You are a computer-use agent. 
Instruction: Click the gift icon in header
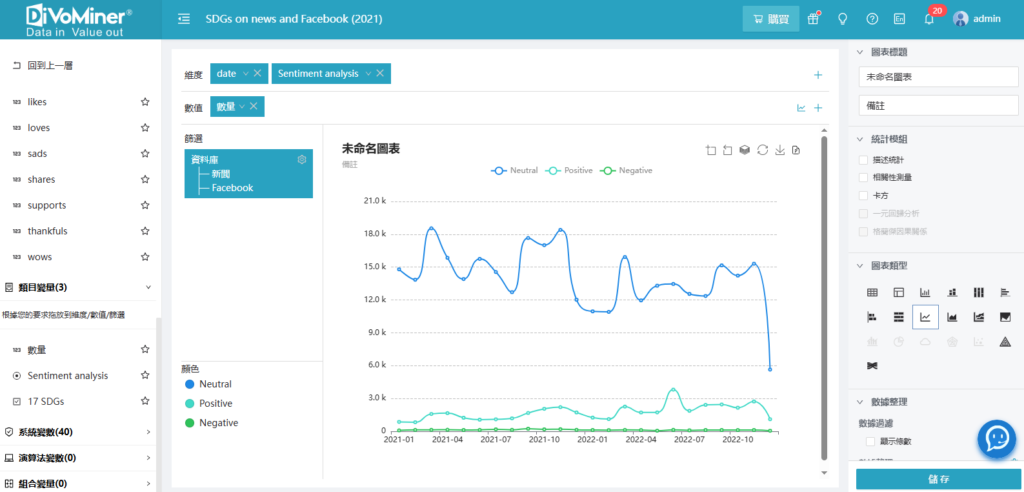[x=814, y=19]
